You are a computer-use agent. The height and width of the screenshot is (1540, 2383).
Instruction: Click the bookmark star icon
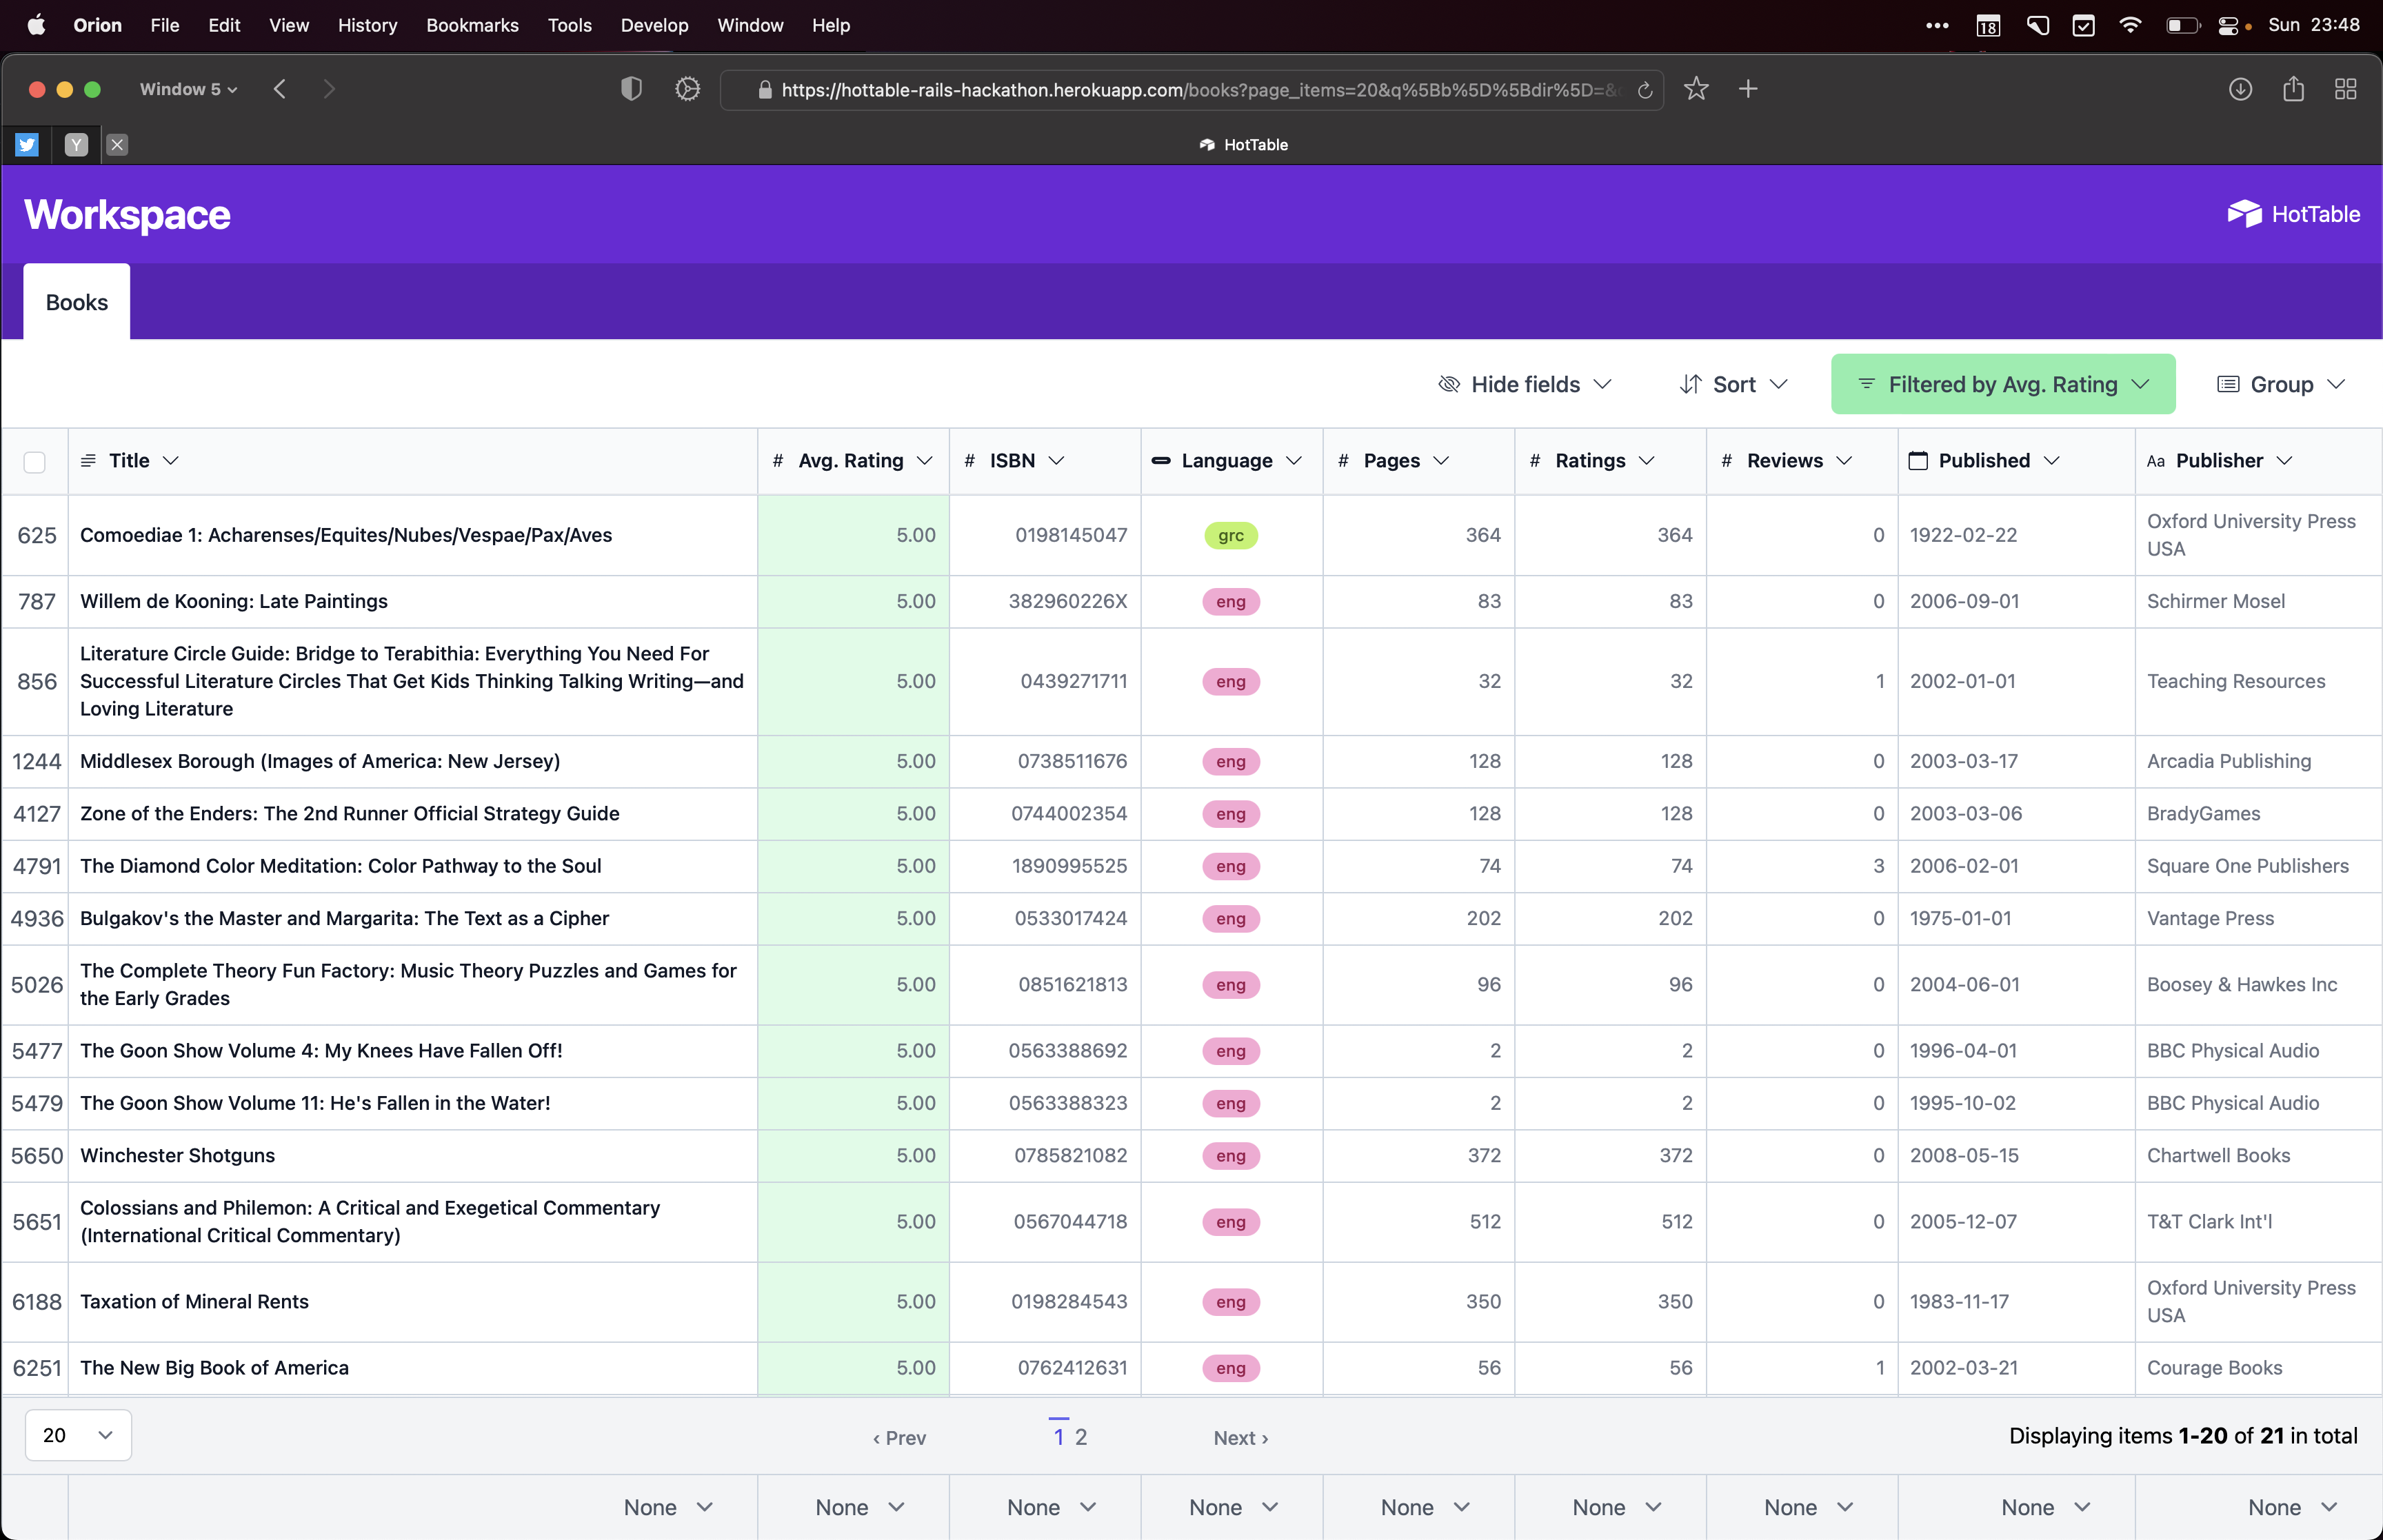coord(1696,89)
